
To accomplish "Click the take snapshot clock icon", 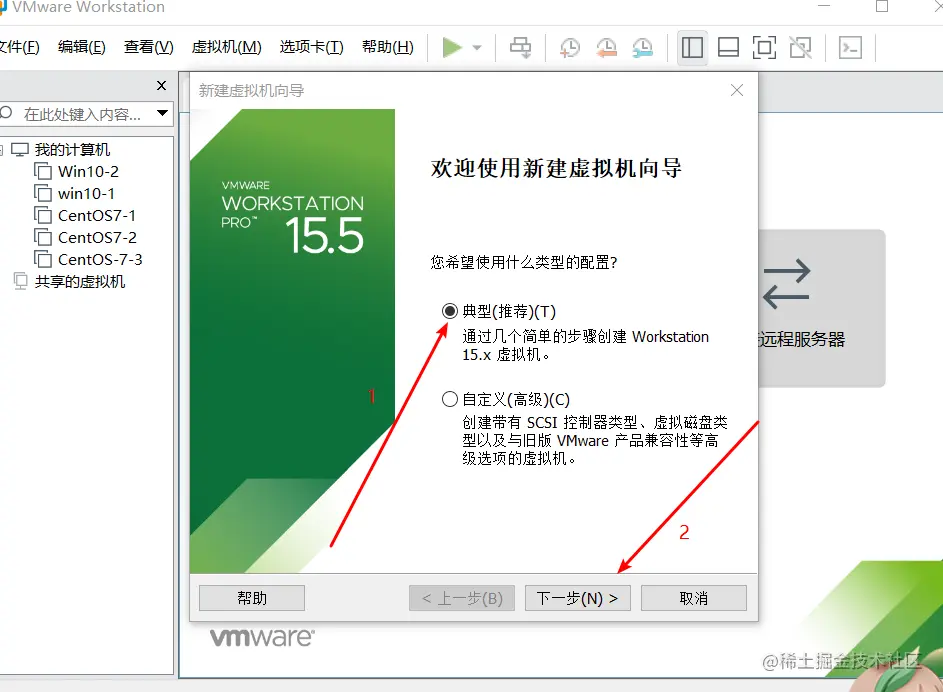I will [570, 47].
